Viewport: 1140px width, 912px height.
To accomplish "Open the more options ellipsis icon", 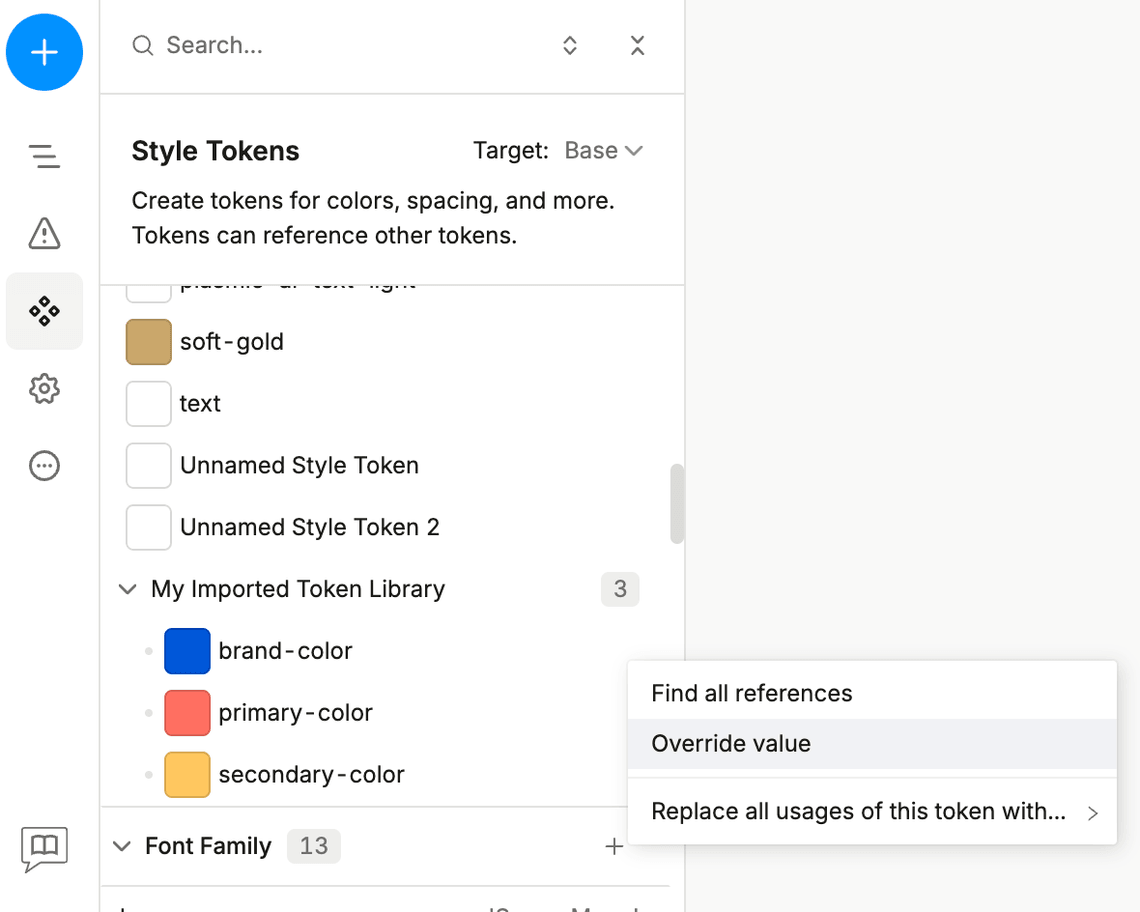I will click(44, 465).
